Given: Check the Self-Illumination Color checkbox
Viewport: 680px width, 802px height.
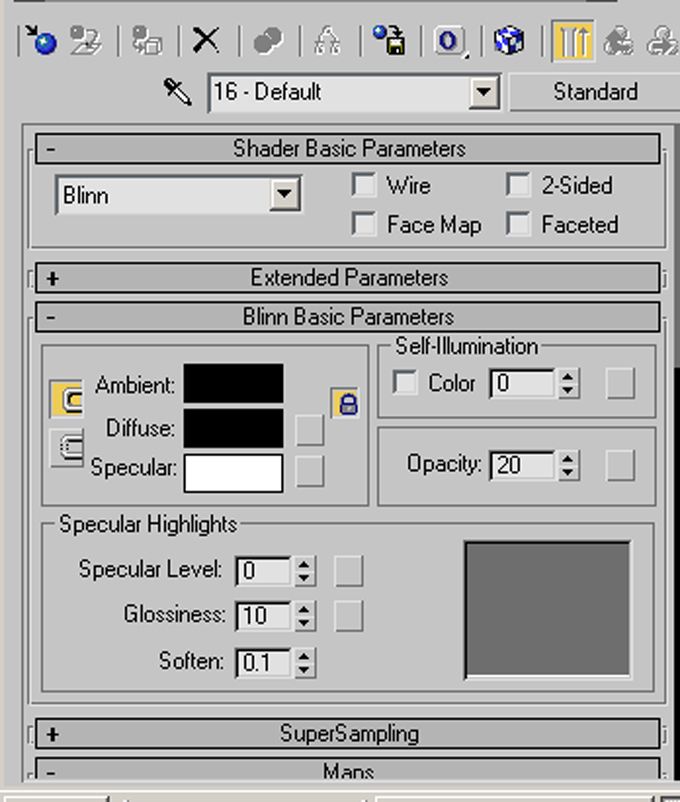Looking at the screenshot, I should tap(405, 383).
